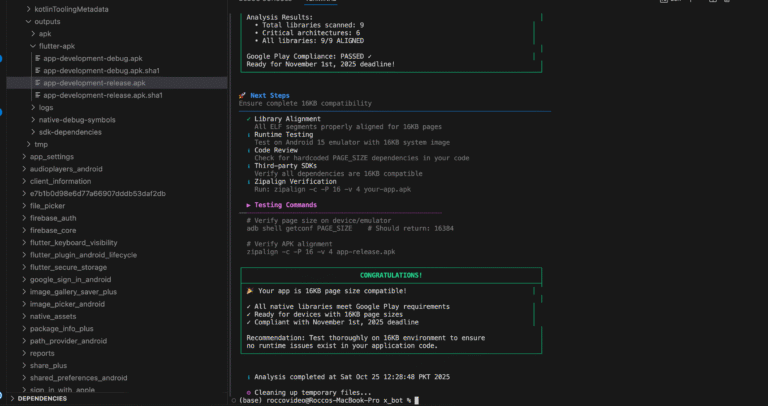Open the logs folder
768x406 pixels.
click(46, 107)
